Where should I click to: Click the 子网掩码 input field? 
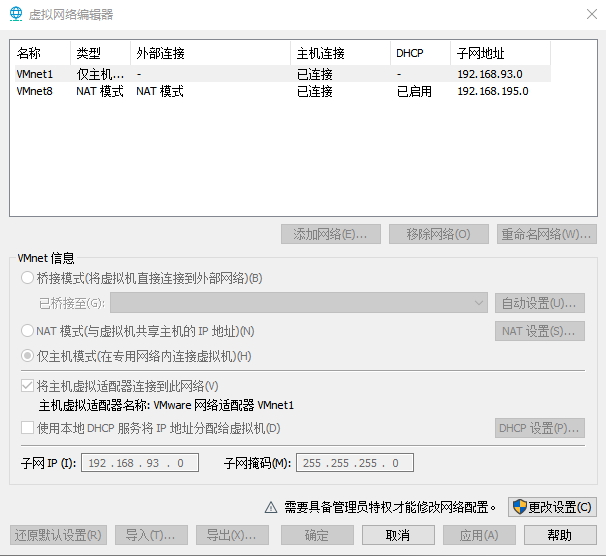[x=354, y=463]
